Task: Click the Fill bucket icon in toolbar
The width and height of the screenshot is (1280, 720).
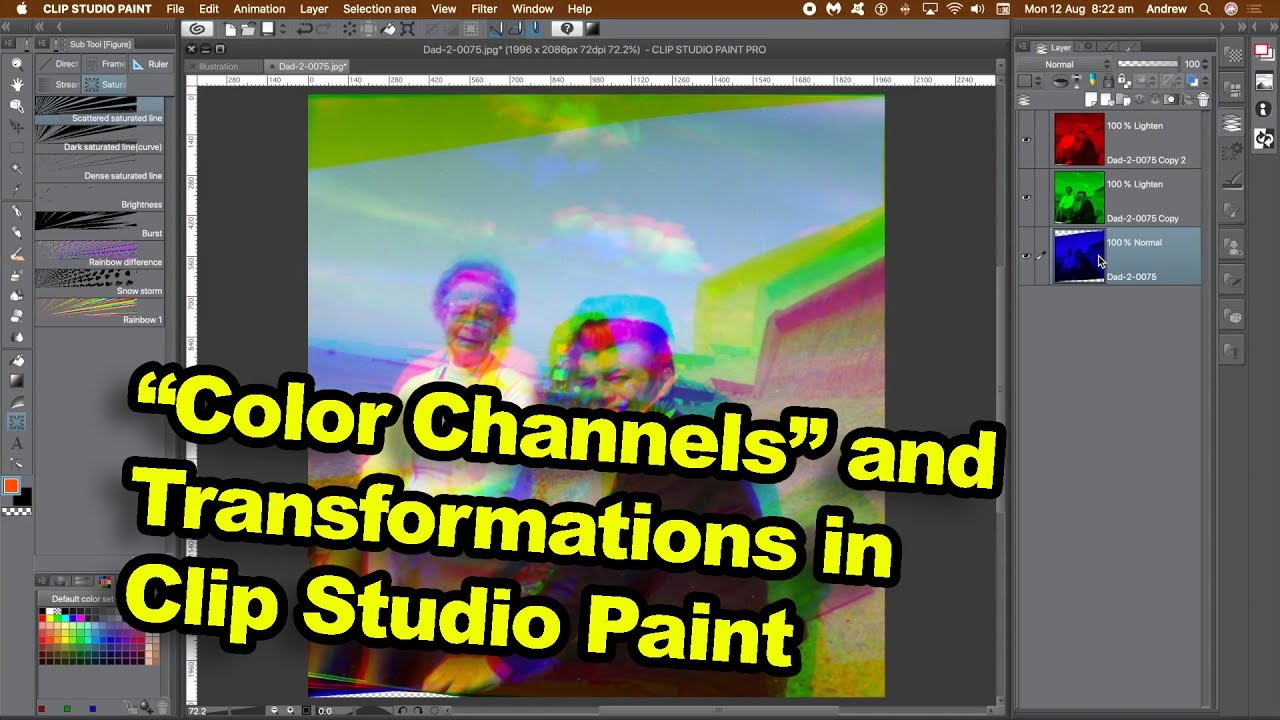Action: [388, 29]
